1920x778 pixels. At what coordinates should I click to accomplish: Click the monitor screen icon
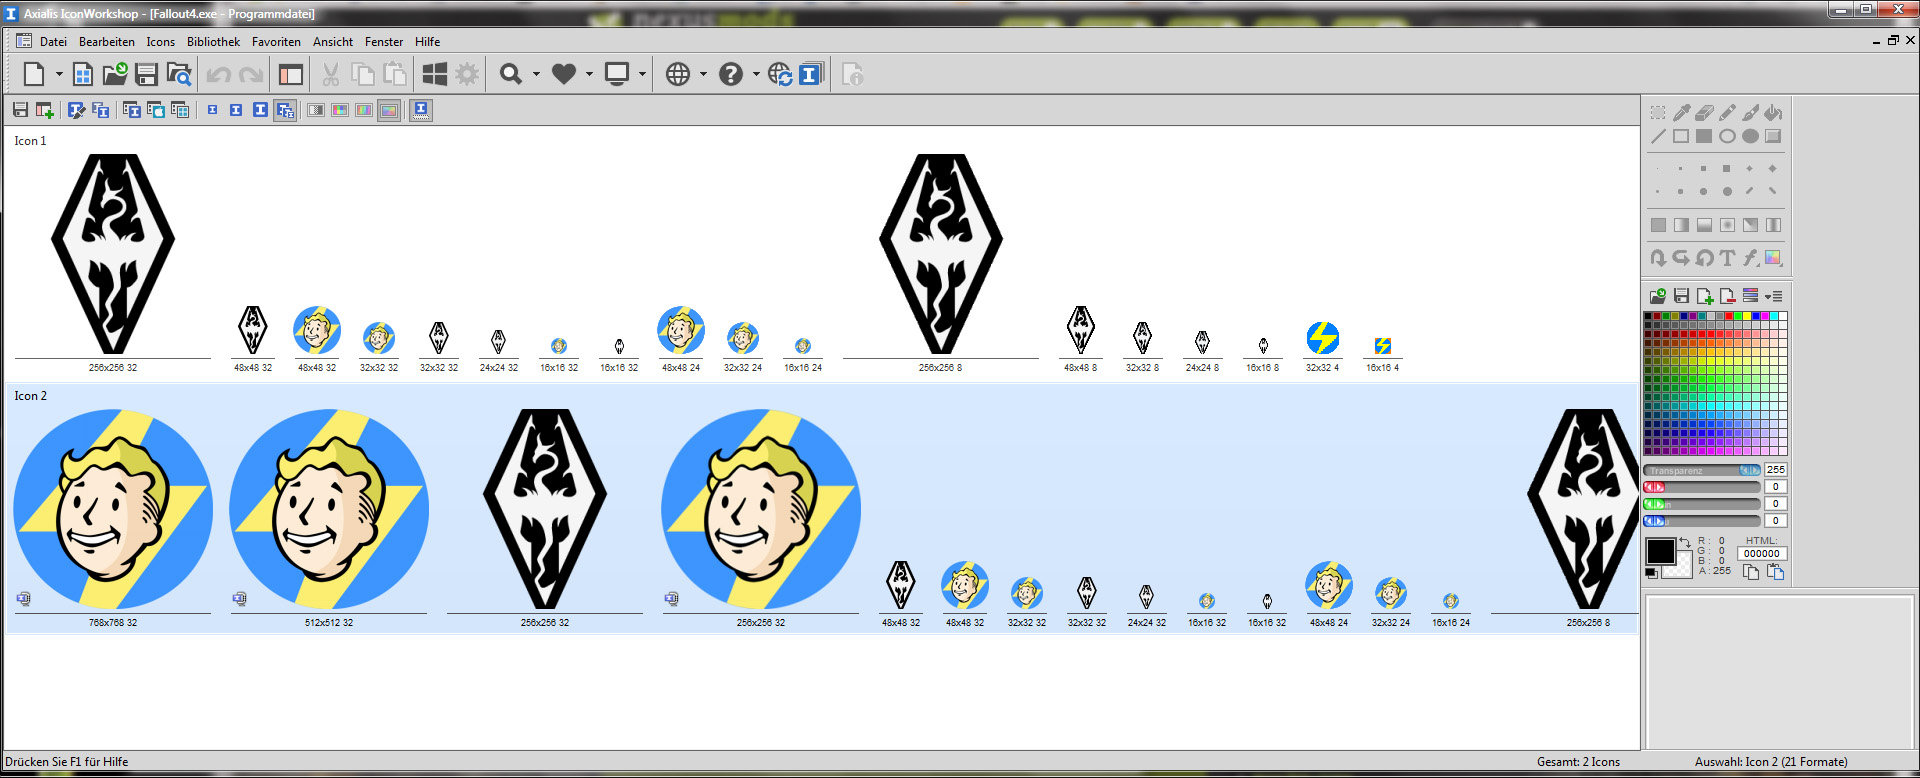[x=617, y=74]
